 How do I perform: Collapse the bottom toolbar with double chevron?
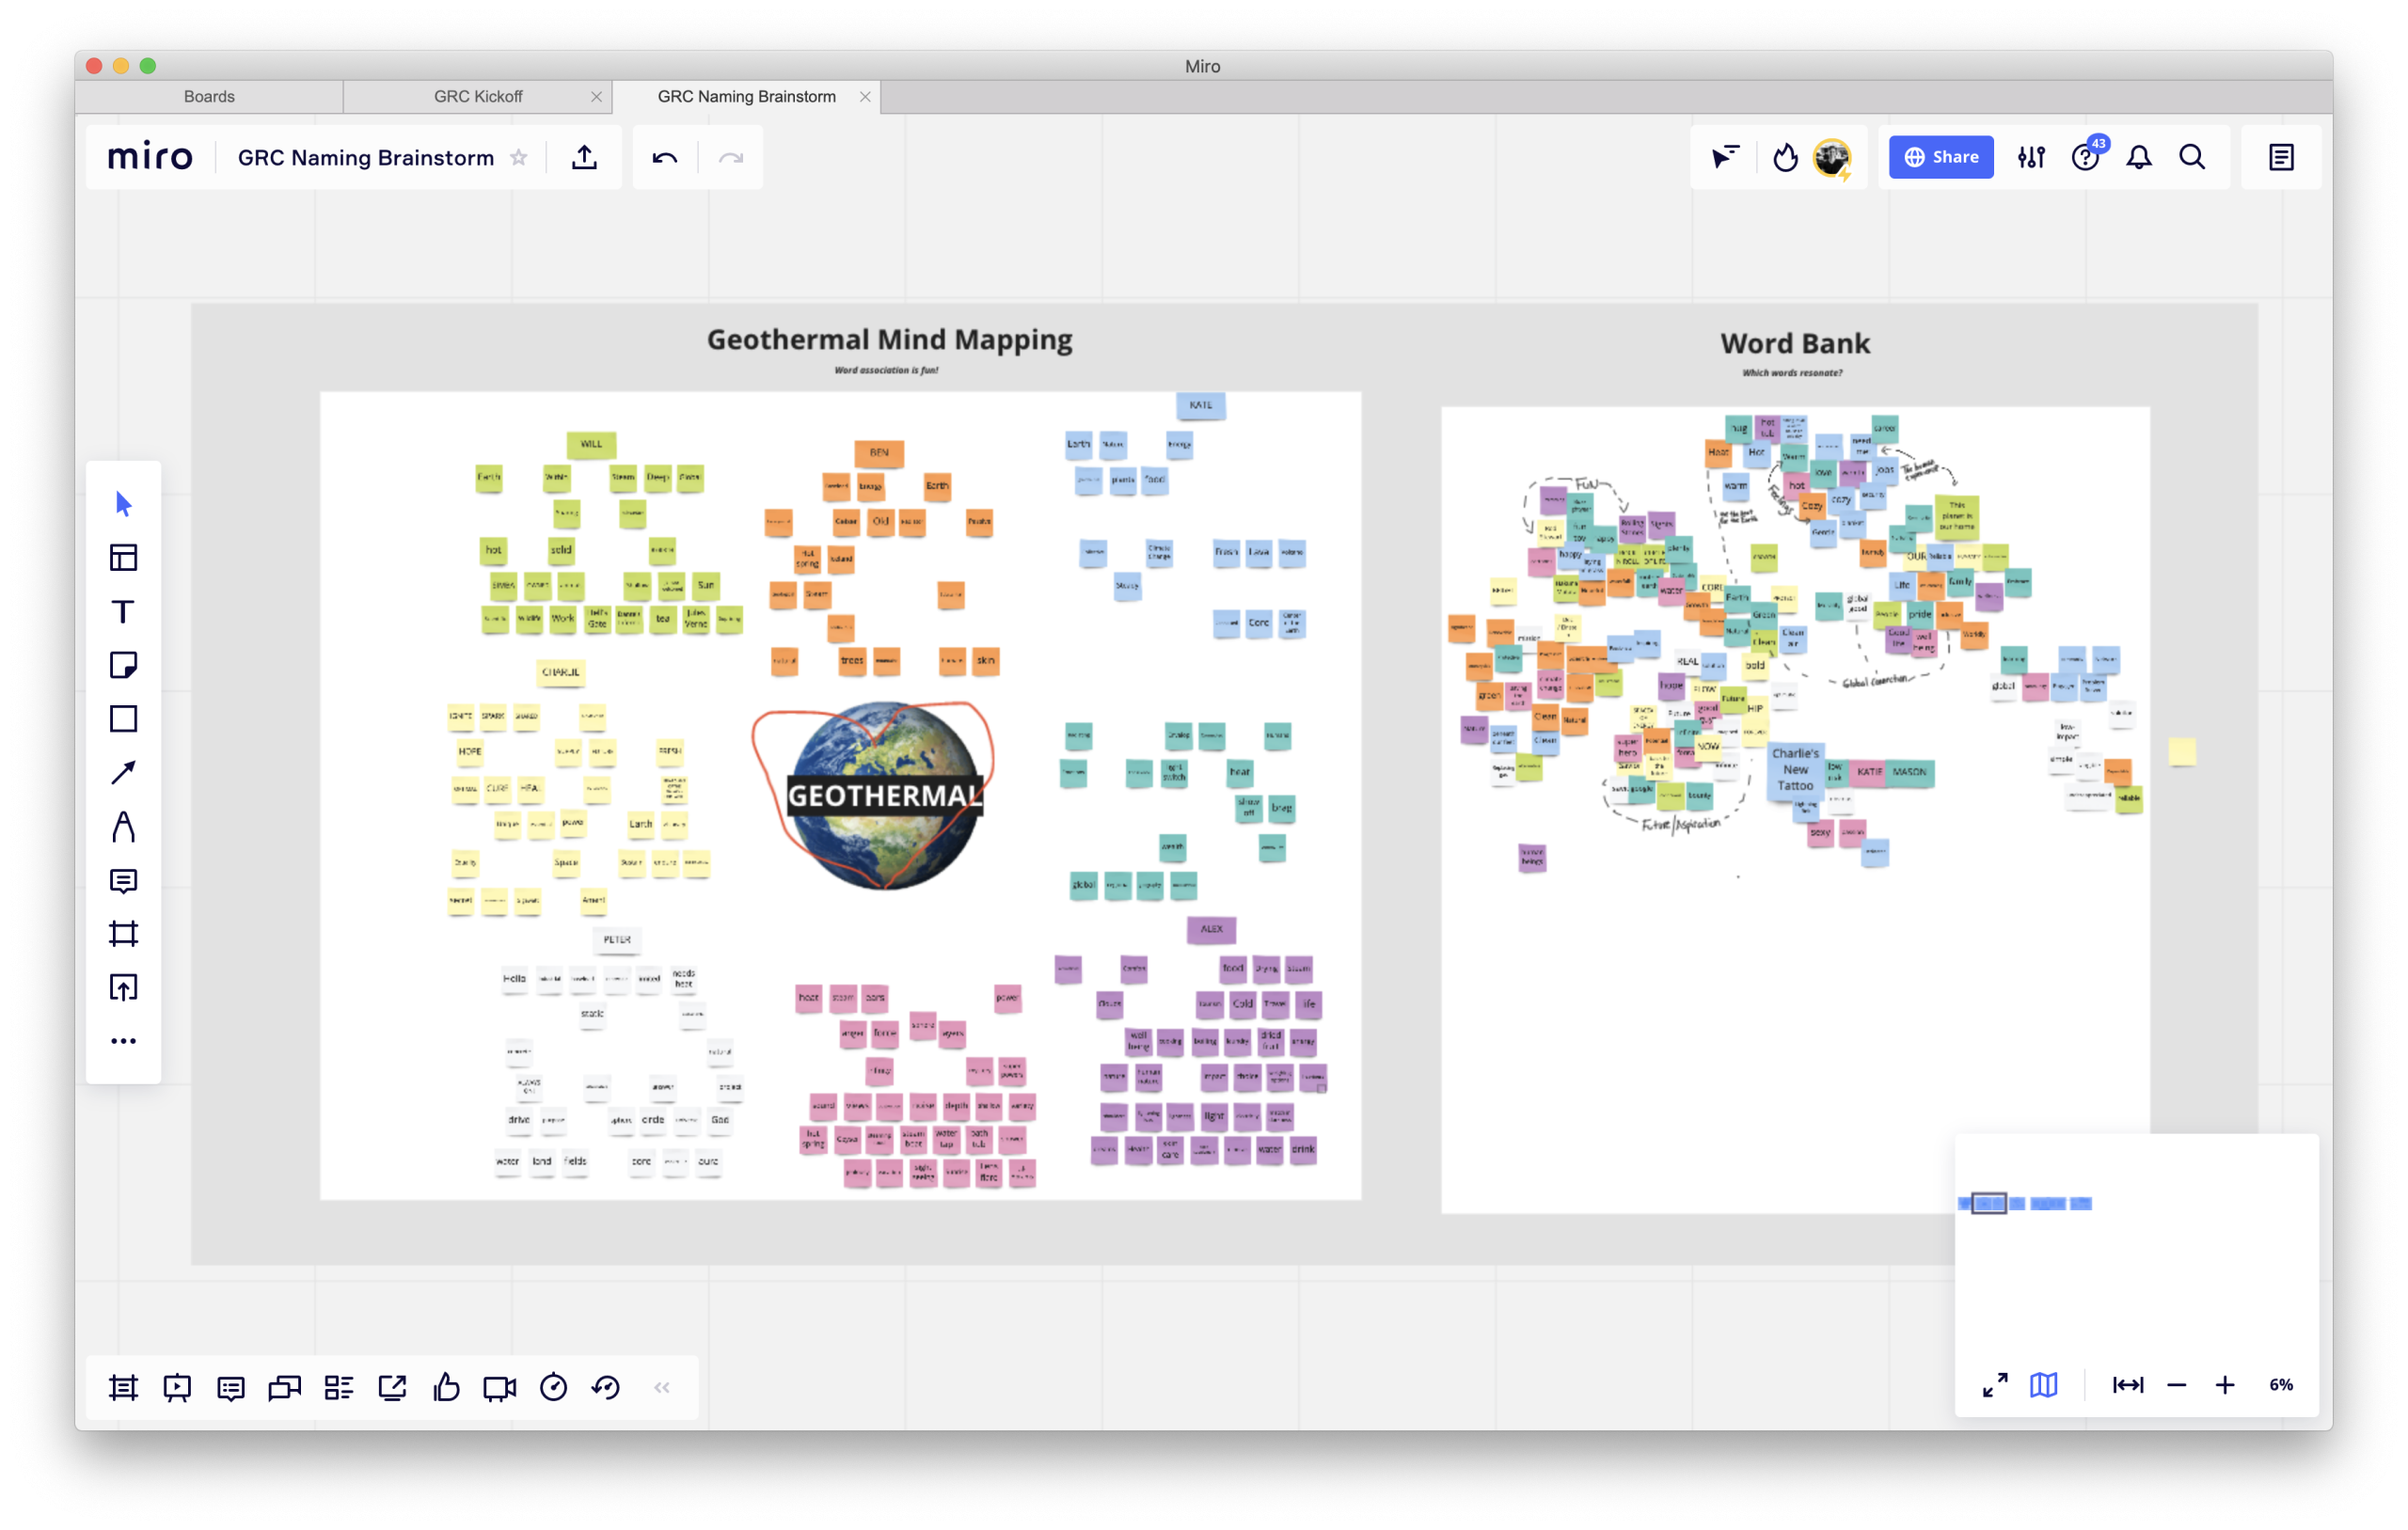[x=662, y=1387]
